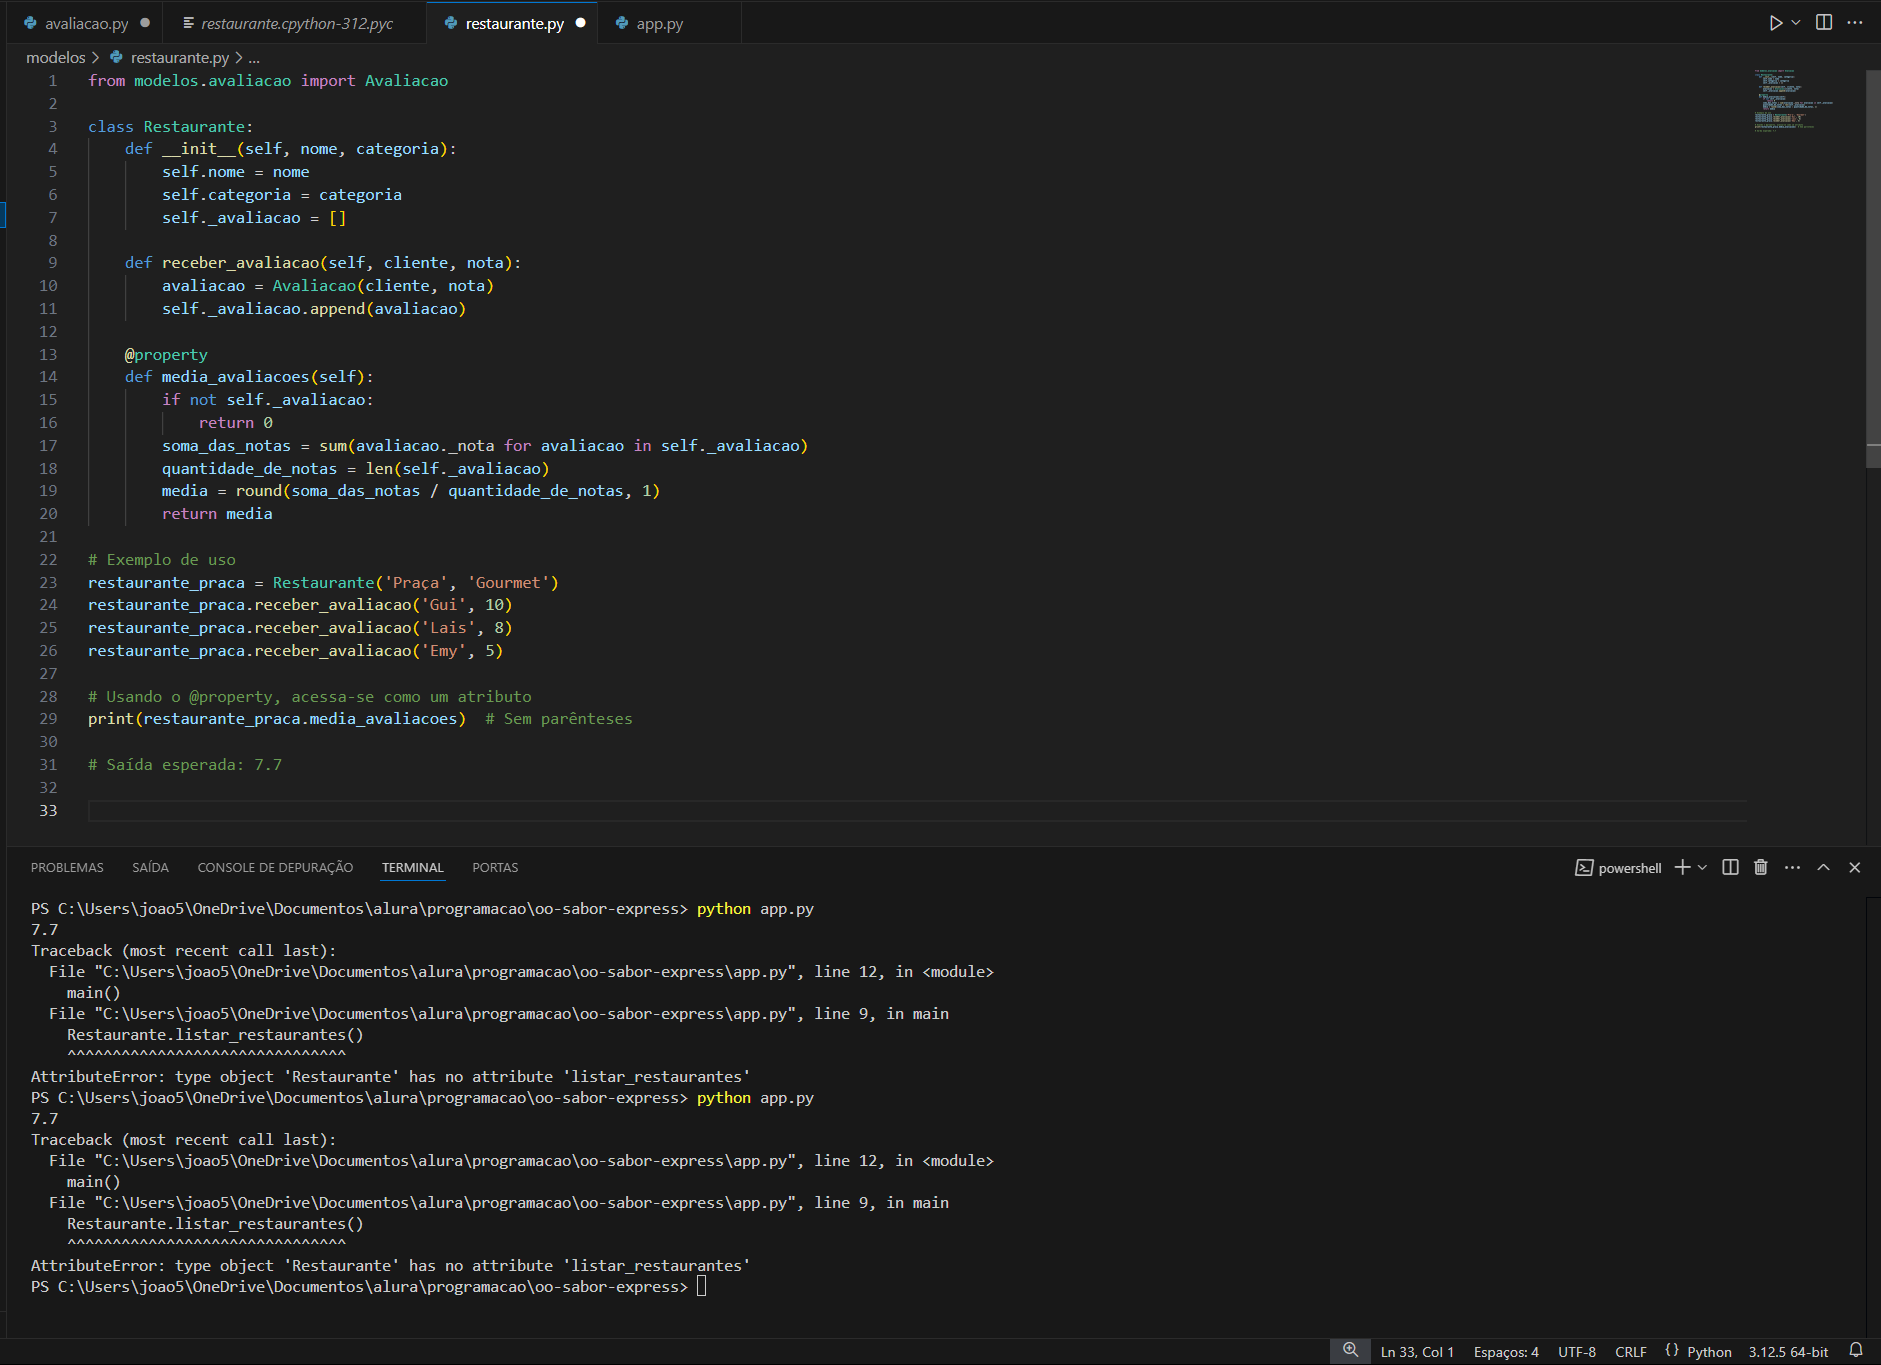Split the editor to the right
Image resolution: width=1881 pixels, height=1365 pixels.
[1824, 23]
